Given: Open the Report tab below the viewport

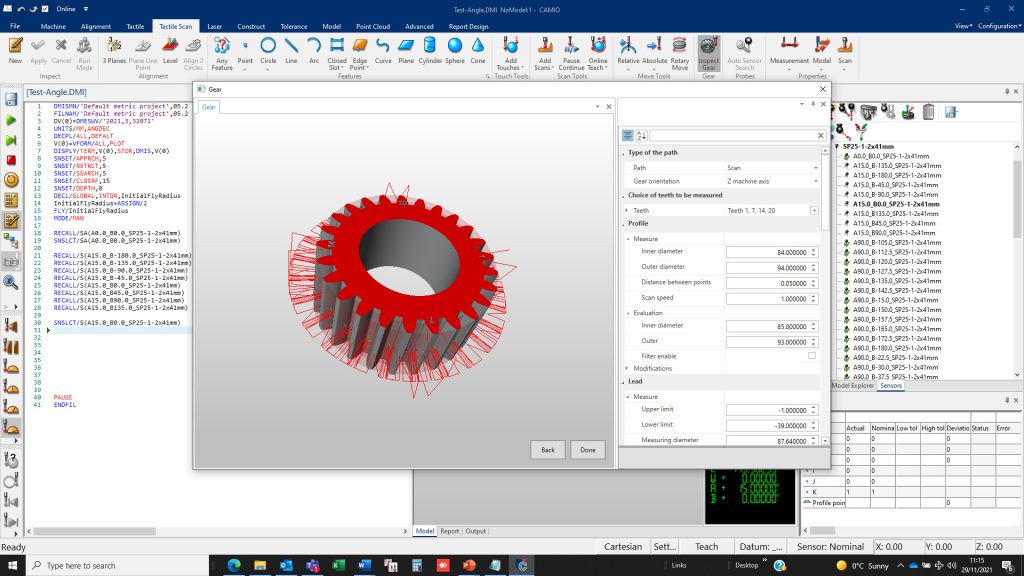Looking at the screenshot, I should coord(450,531).
